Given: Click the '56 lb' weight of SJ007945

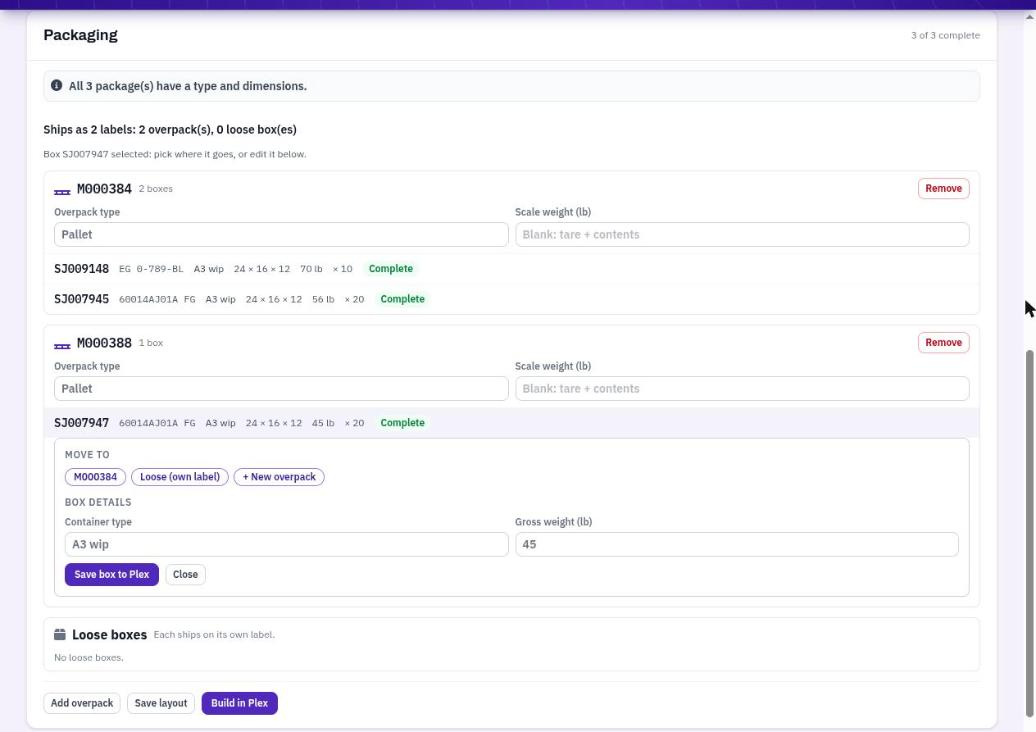Looking at the screenshot, I should 323,299.
